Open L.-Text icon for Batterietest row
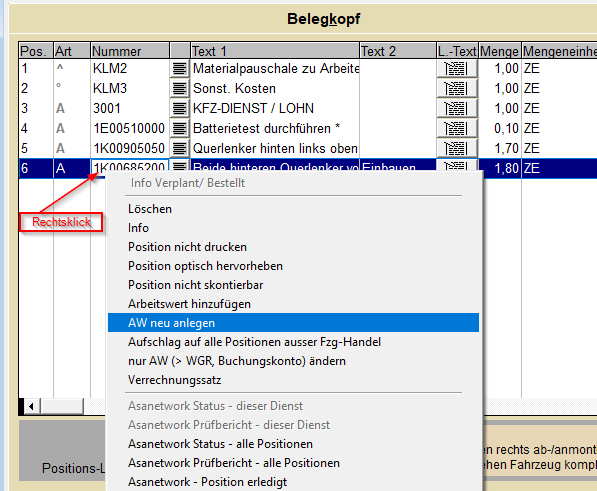The height and width of the screenshot is (491, 597). [x=457, y=128]
